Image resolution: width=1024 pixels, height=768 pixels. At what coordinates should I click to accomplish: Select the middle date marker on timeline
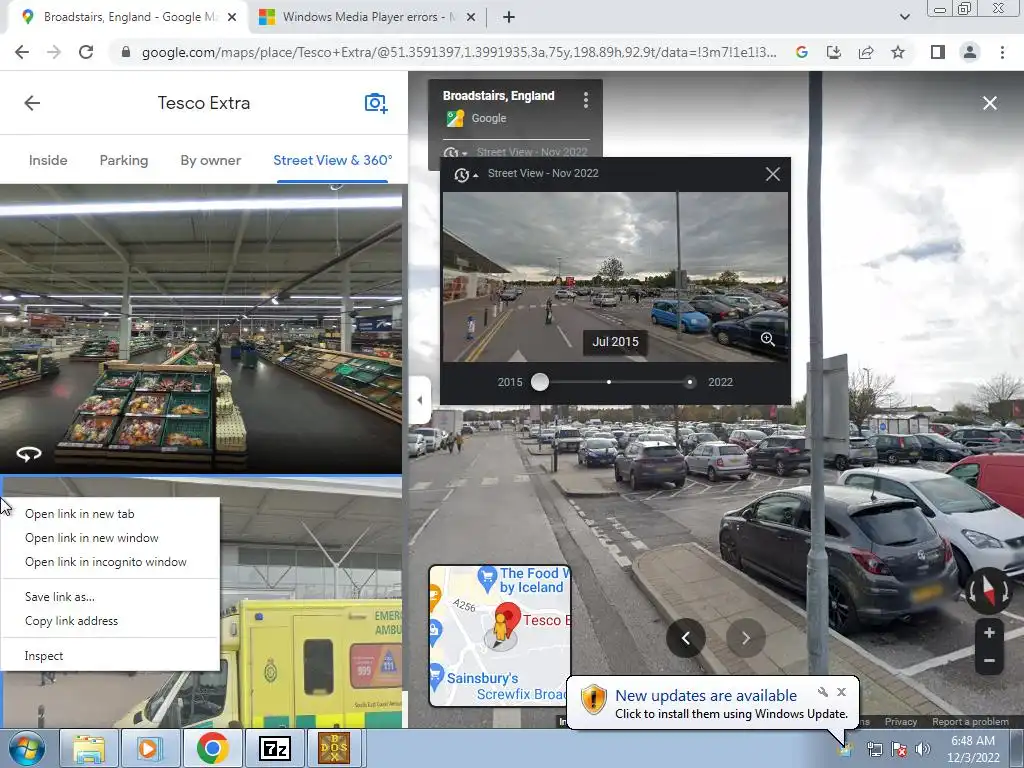tap(609, 382)
